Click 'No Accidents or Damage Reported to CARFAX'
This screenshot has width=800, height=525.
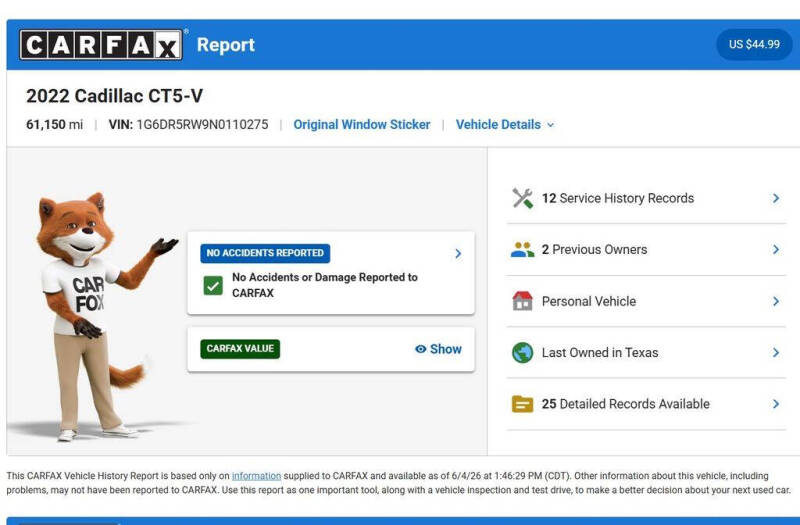tap(325, 285)
